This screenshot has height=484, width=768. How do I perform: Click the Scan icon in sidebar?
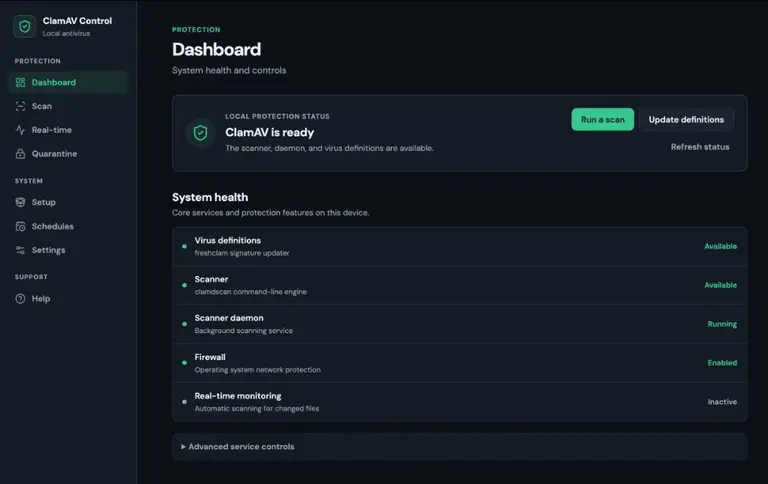20,106
